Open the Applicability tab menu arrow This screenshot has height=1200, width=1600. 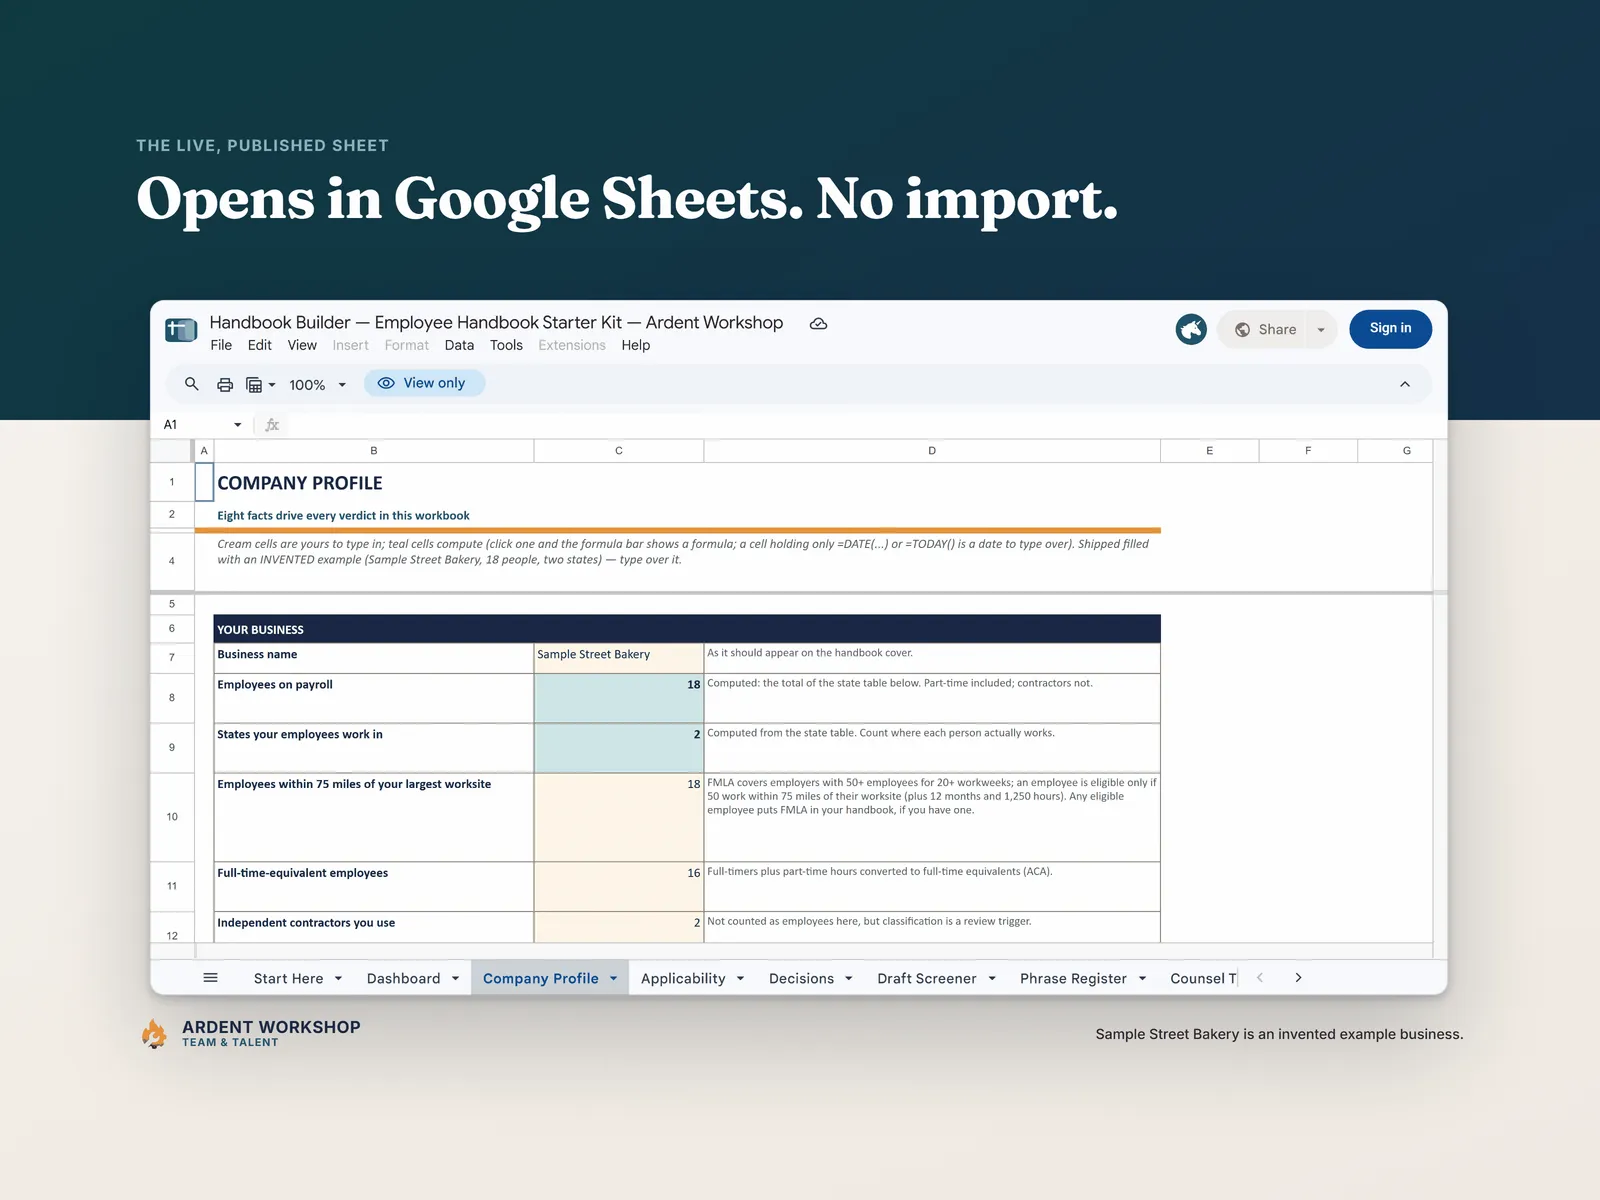(741, 979)
